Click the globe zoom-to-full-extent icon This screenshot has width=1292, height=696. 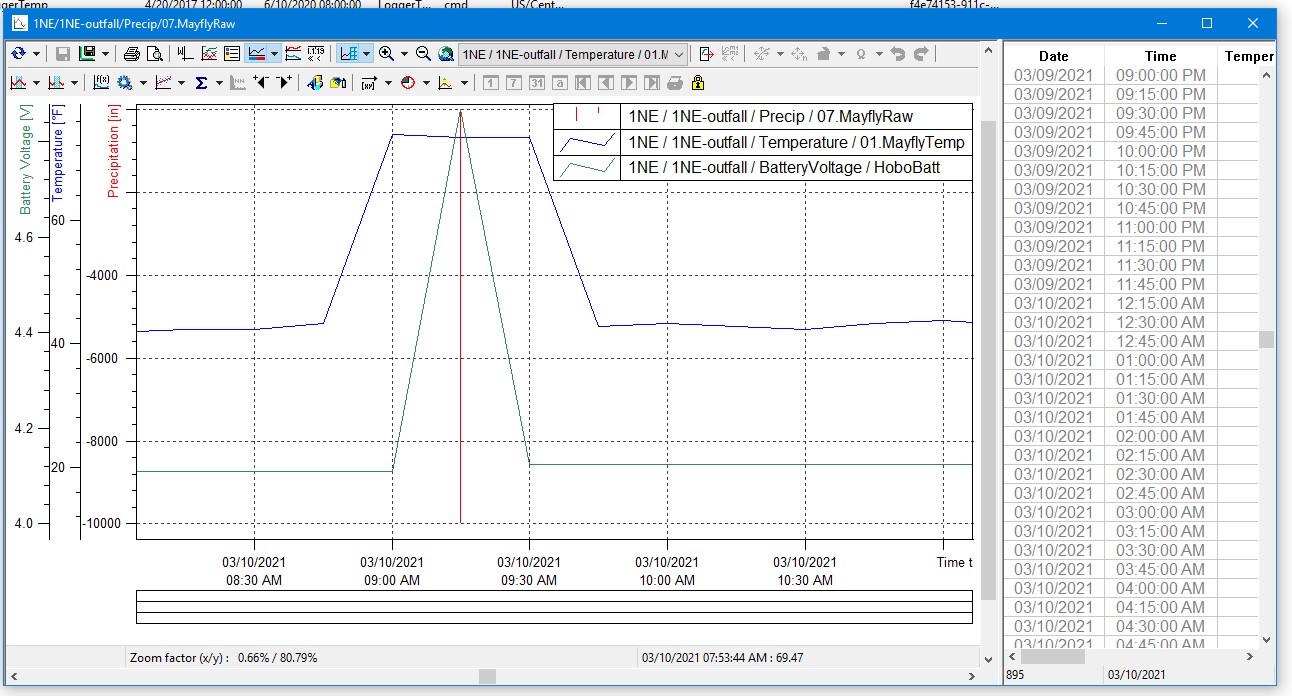coord(447,54)
